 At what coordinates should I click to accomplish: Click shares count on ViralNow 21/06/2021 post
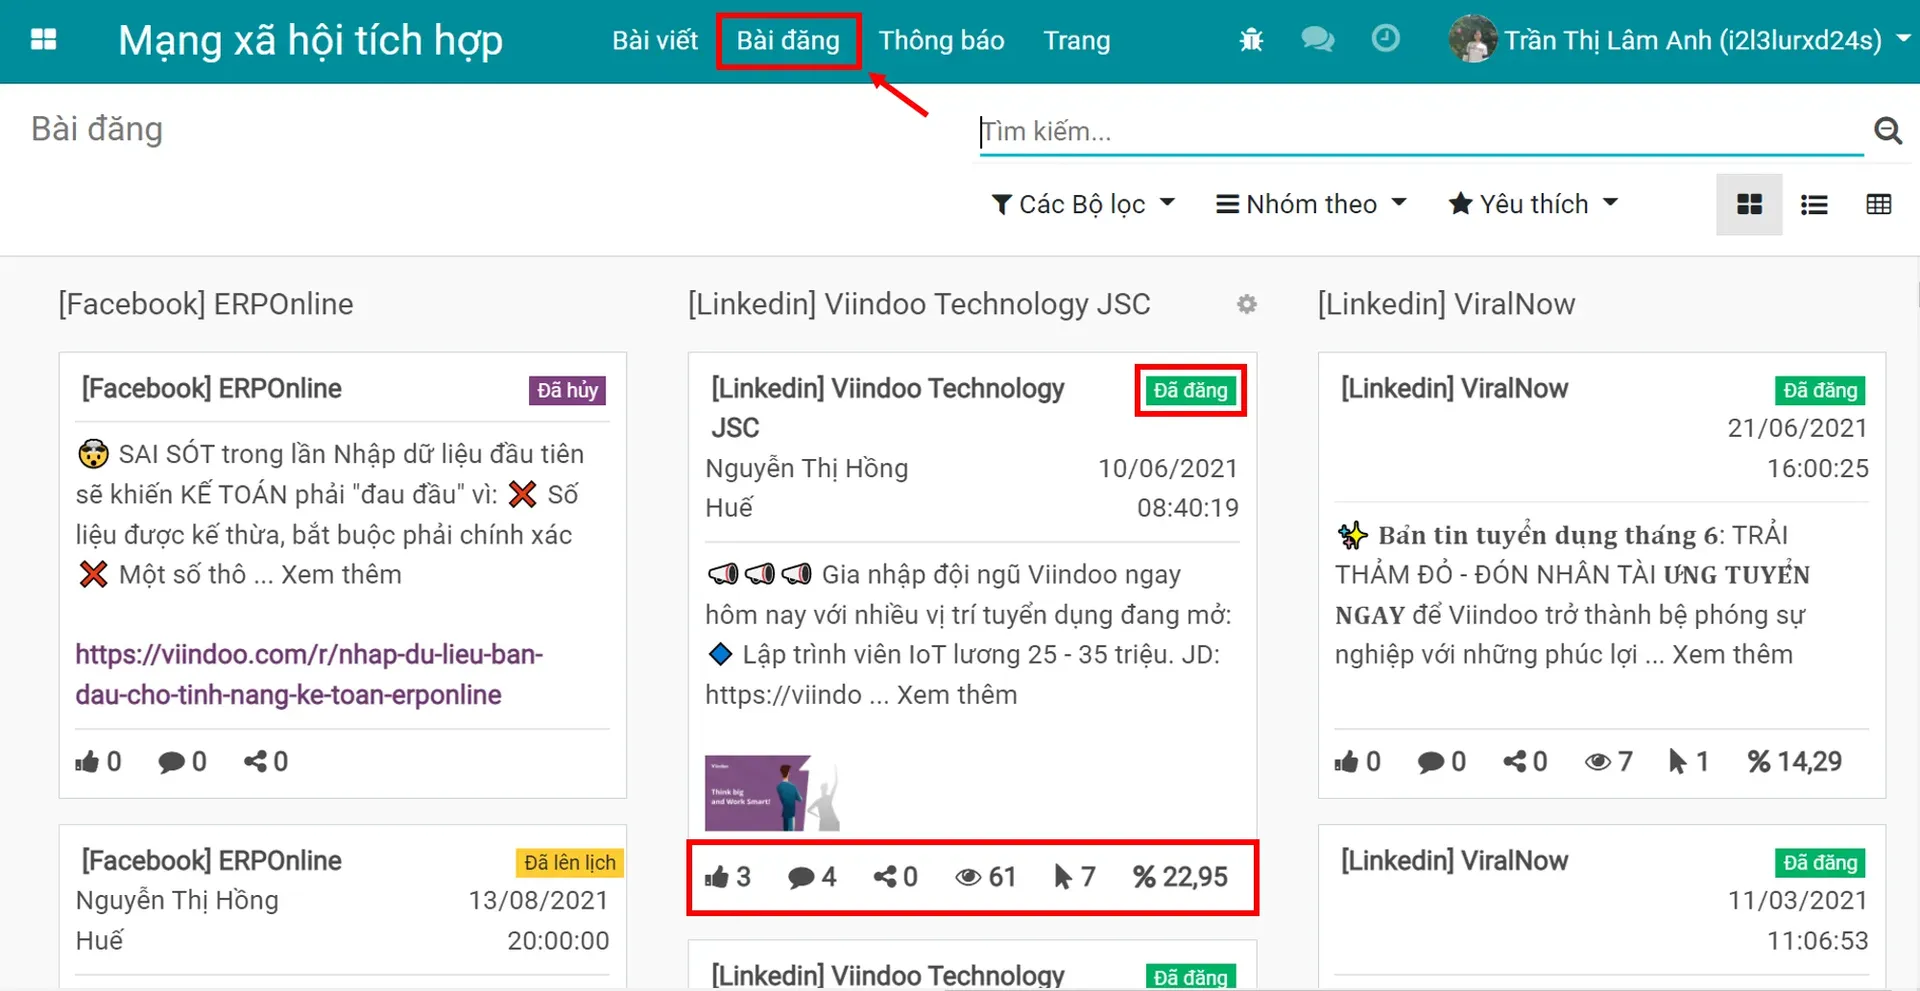tap(1525, 762)
